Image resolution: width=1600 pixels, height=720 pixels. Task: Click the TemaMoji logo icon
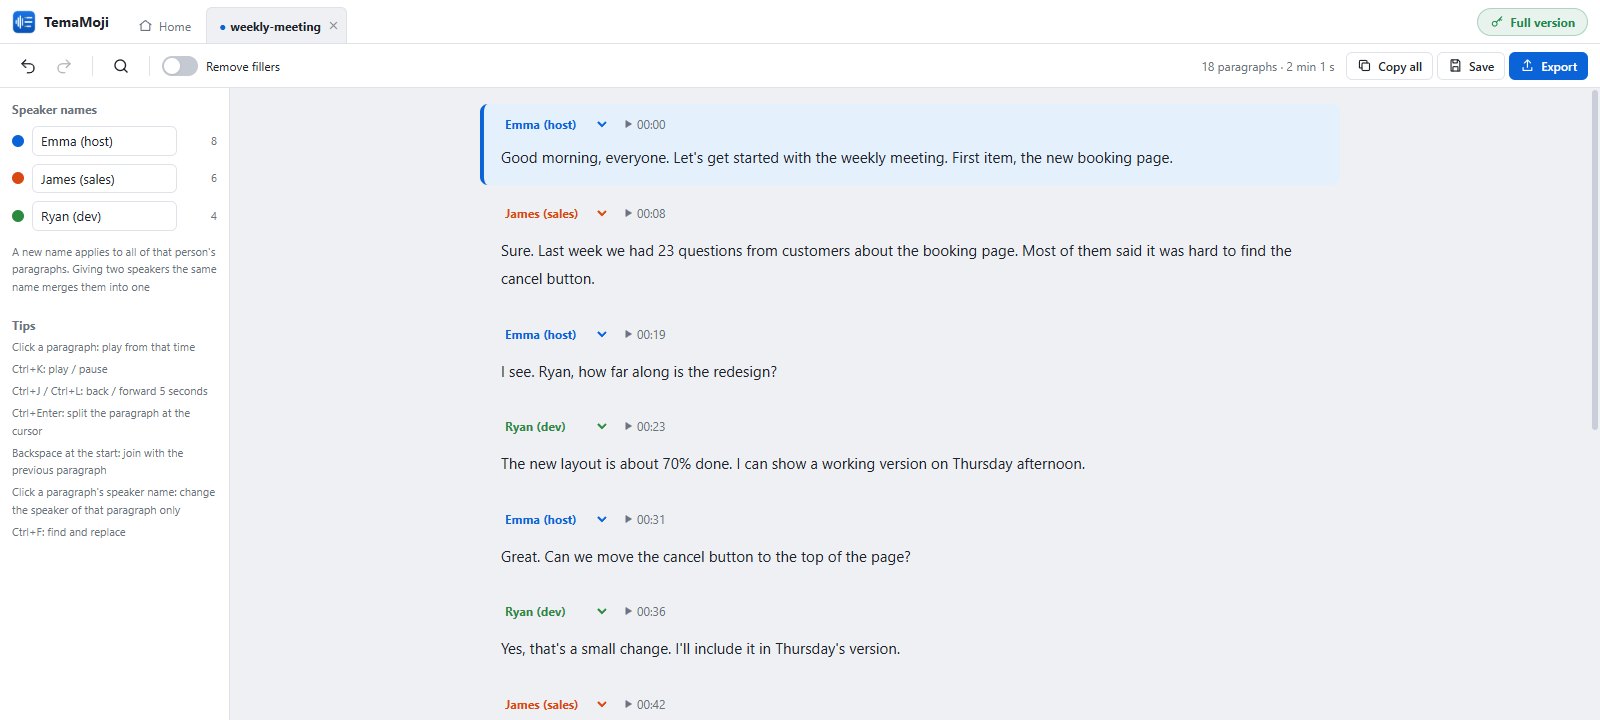[23, 22]
